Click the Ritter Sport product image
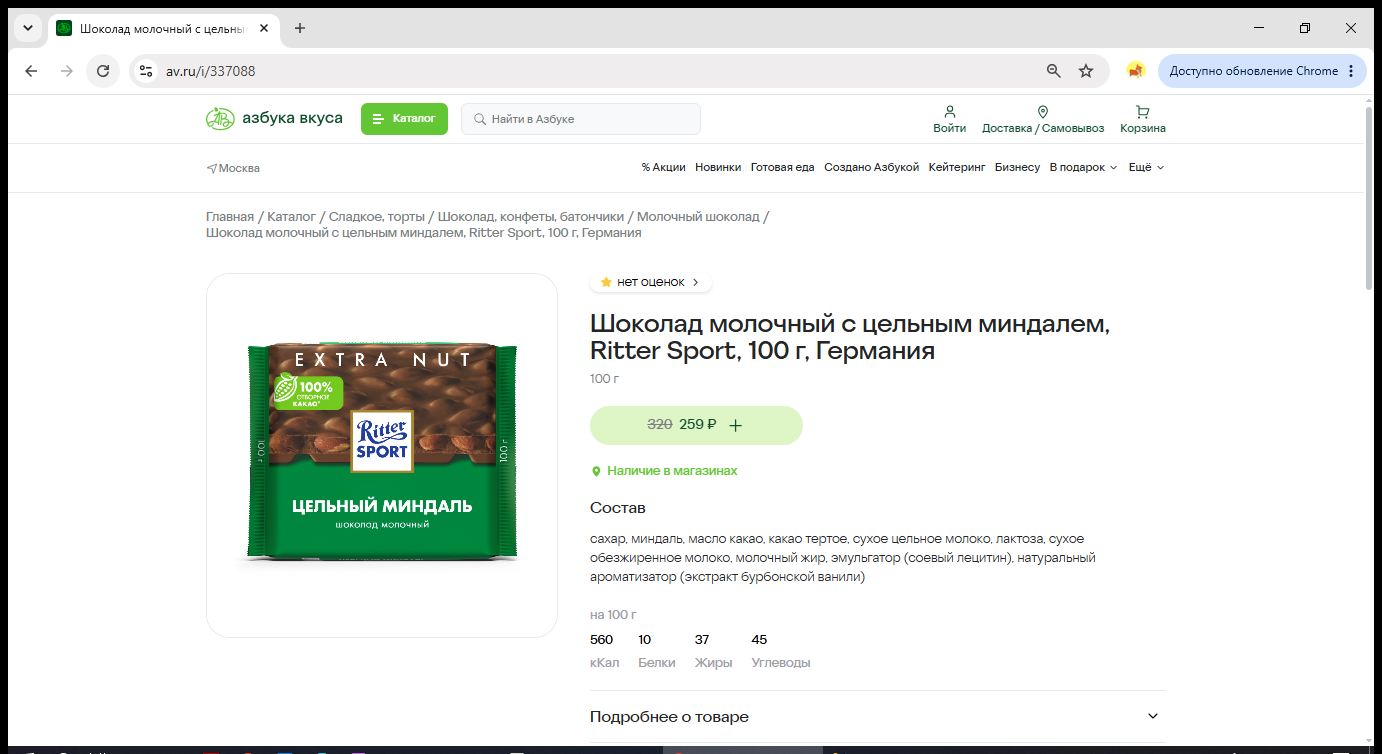Image resolution: width=1382 pixels, height=754 pixels. 382,455
